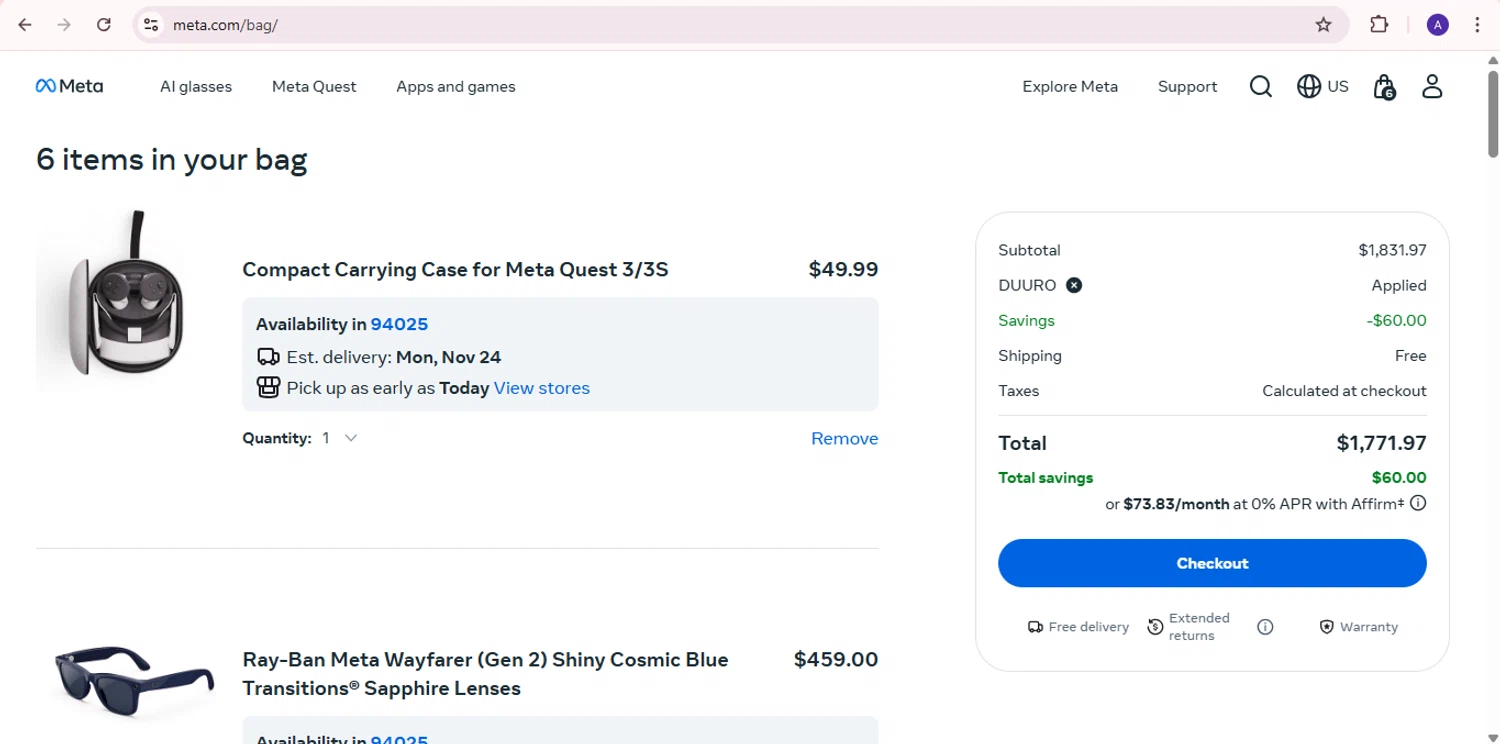Bookmark this page with the star icon
This screenshot has height=744, width=1500.
1323,25
